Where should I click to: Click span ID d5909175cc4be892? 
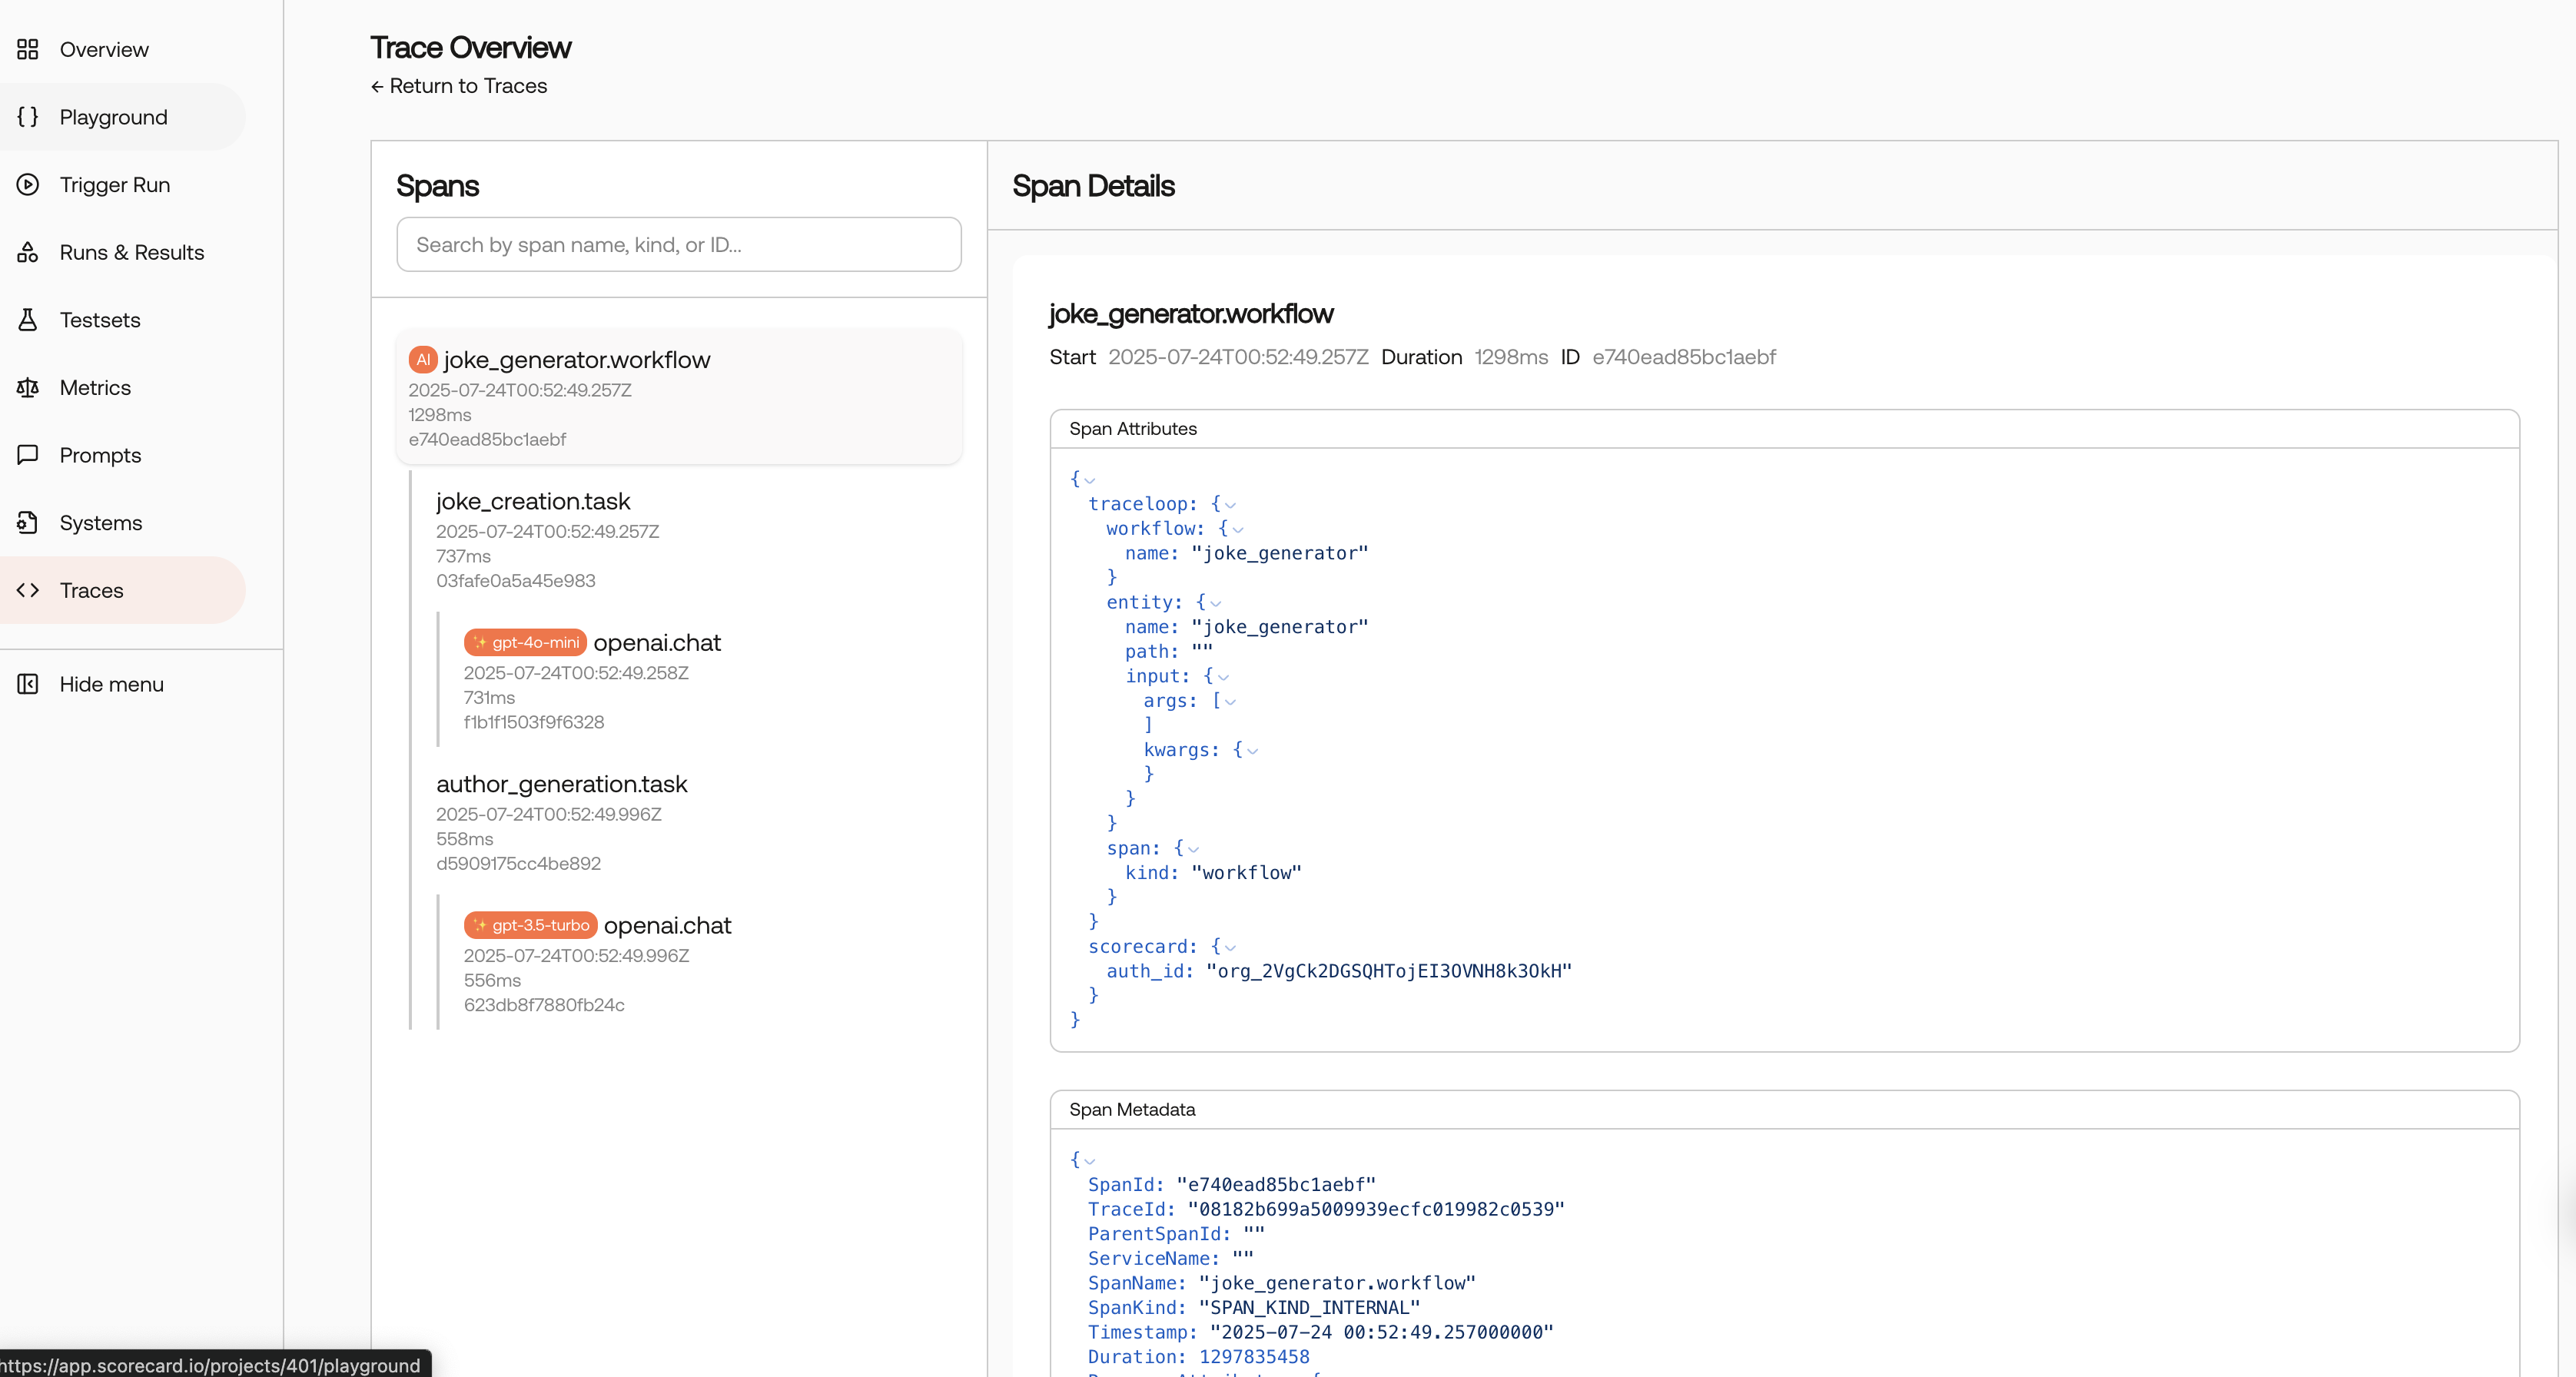pos(518,863)
